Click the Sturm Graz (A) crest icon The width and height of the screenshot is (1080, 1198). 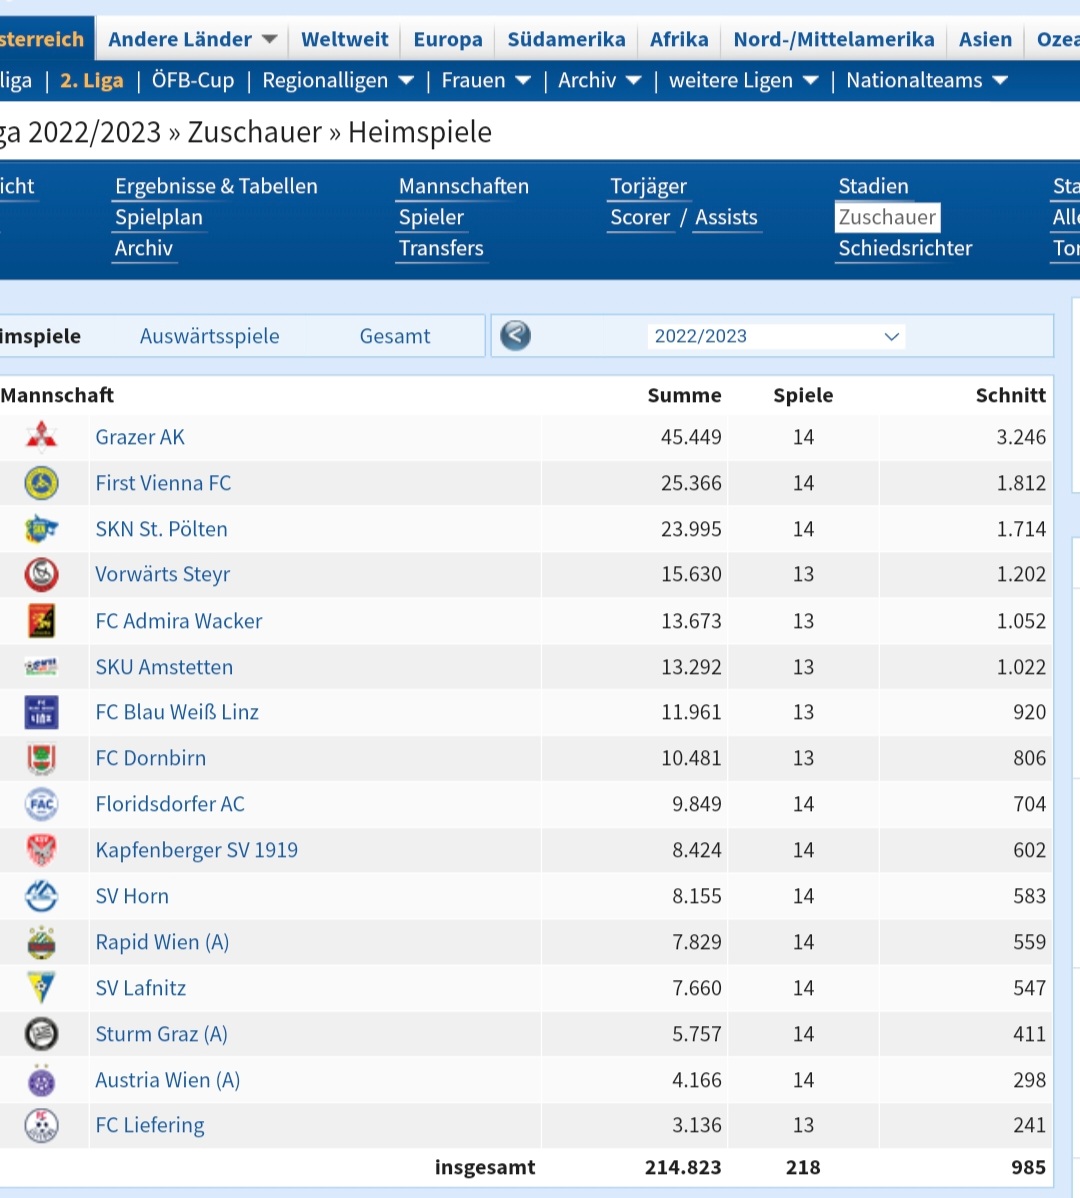41,1034
